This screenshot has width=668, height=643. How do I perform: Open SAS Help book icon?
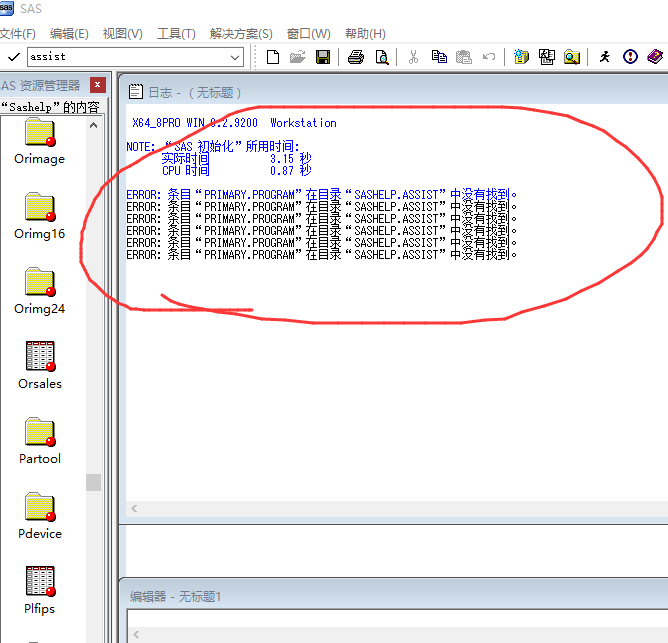(x=655, y=57)
